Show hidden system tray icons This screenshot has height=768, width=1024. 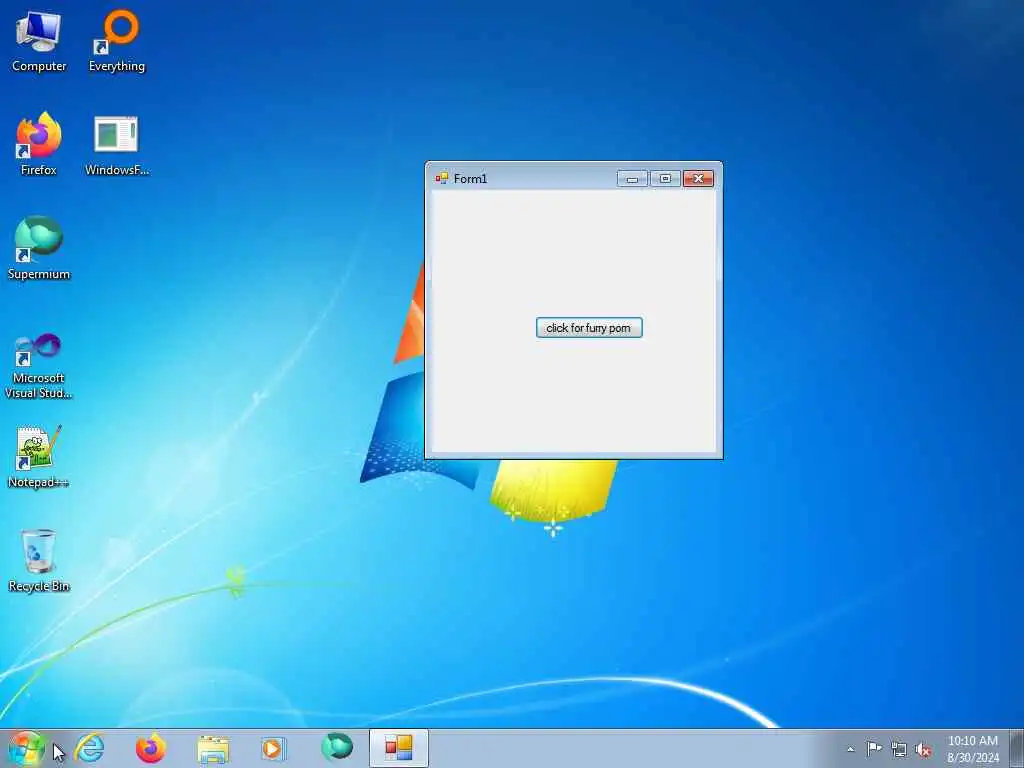click(x=850, y=749)
